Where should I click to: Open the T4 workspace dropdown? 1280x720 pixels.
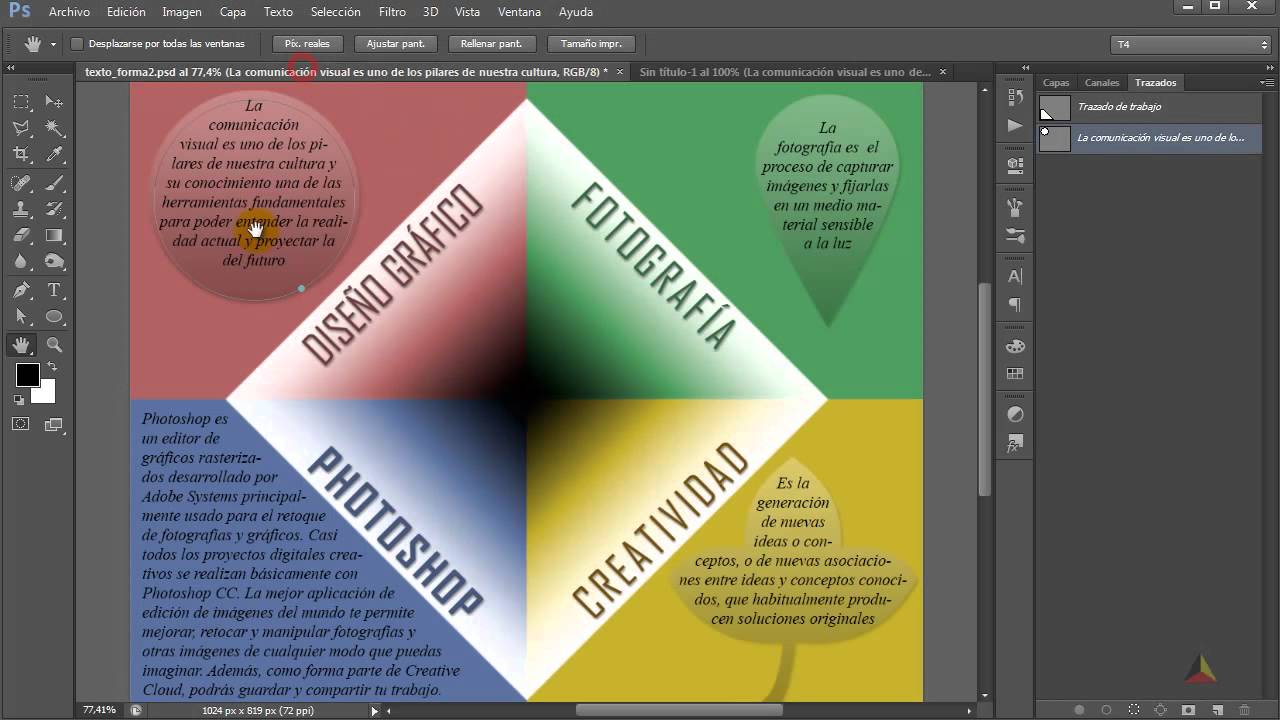pos(1191,44)
